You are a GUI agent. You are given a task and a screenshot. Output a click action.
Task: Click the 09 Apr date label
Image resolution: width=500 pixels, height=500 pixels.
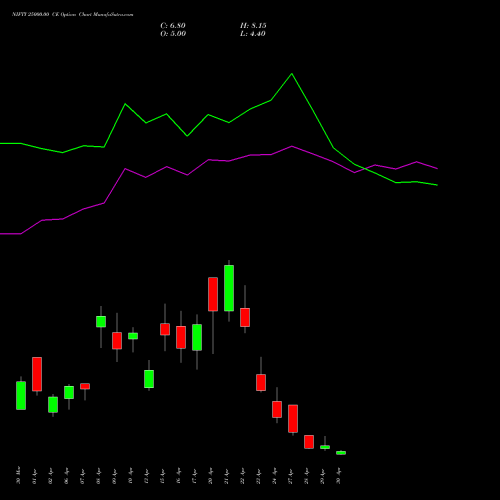114,476
